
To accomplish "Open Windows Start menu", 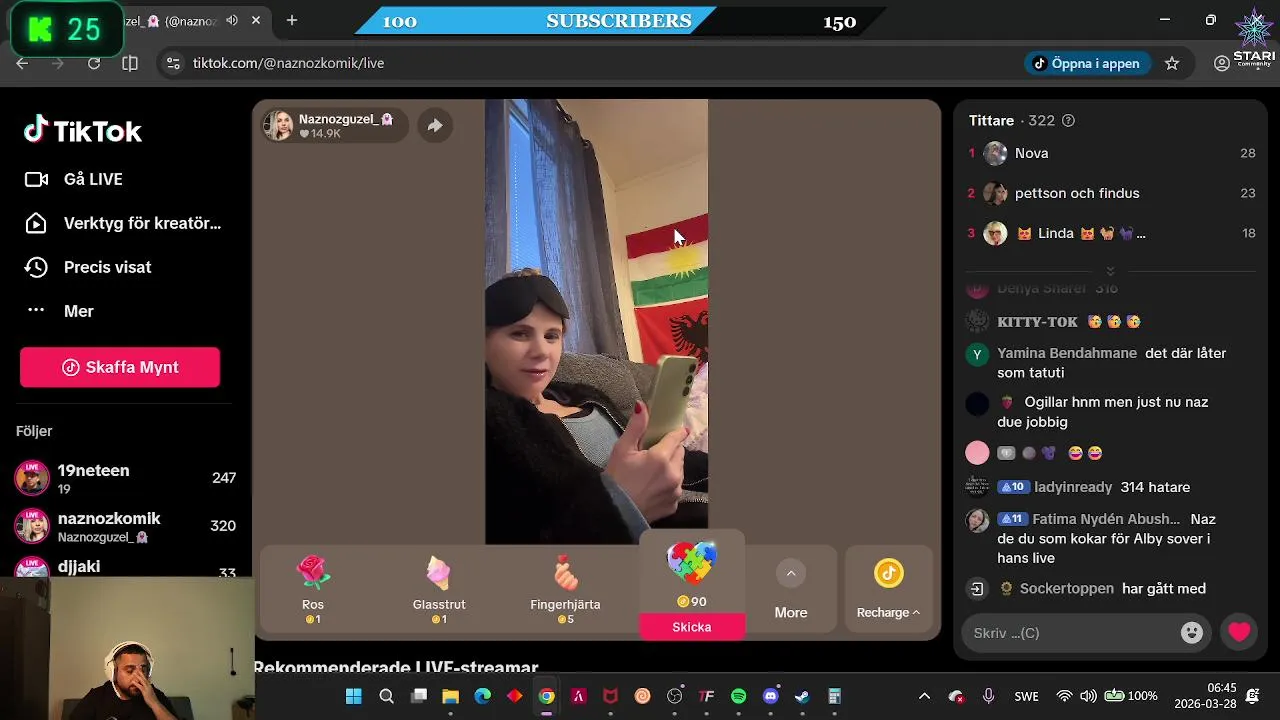I will [x=354, y=696].
